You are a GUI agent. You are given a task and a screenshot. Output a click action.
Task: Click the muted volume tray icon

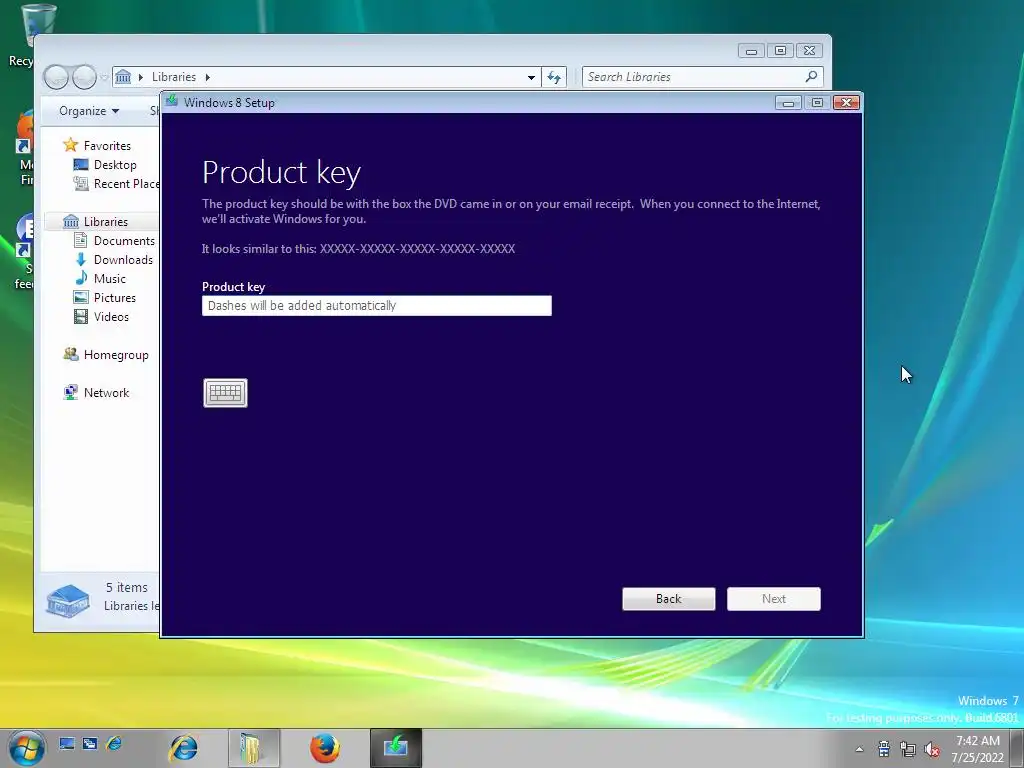pos(932,749)
